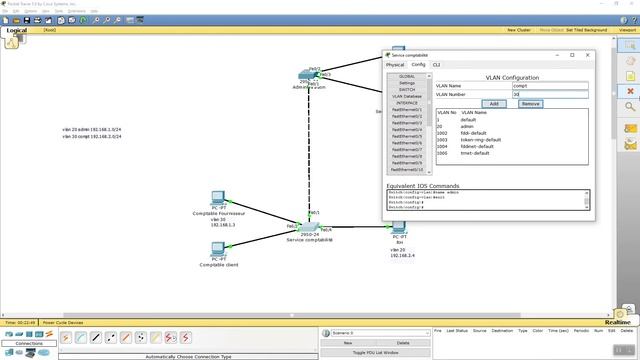Select FastEthernet0/5 interface in sidebar

[x=407, y=136]
